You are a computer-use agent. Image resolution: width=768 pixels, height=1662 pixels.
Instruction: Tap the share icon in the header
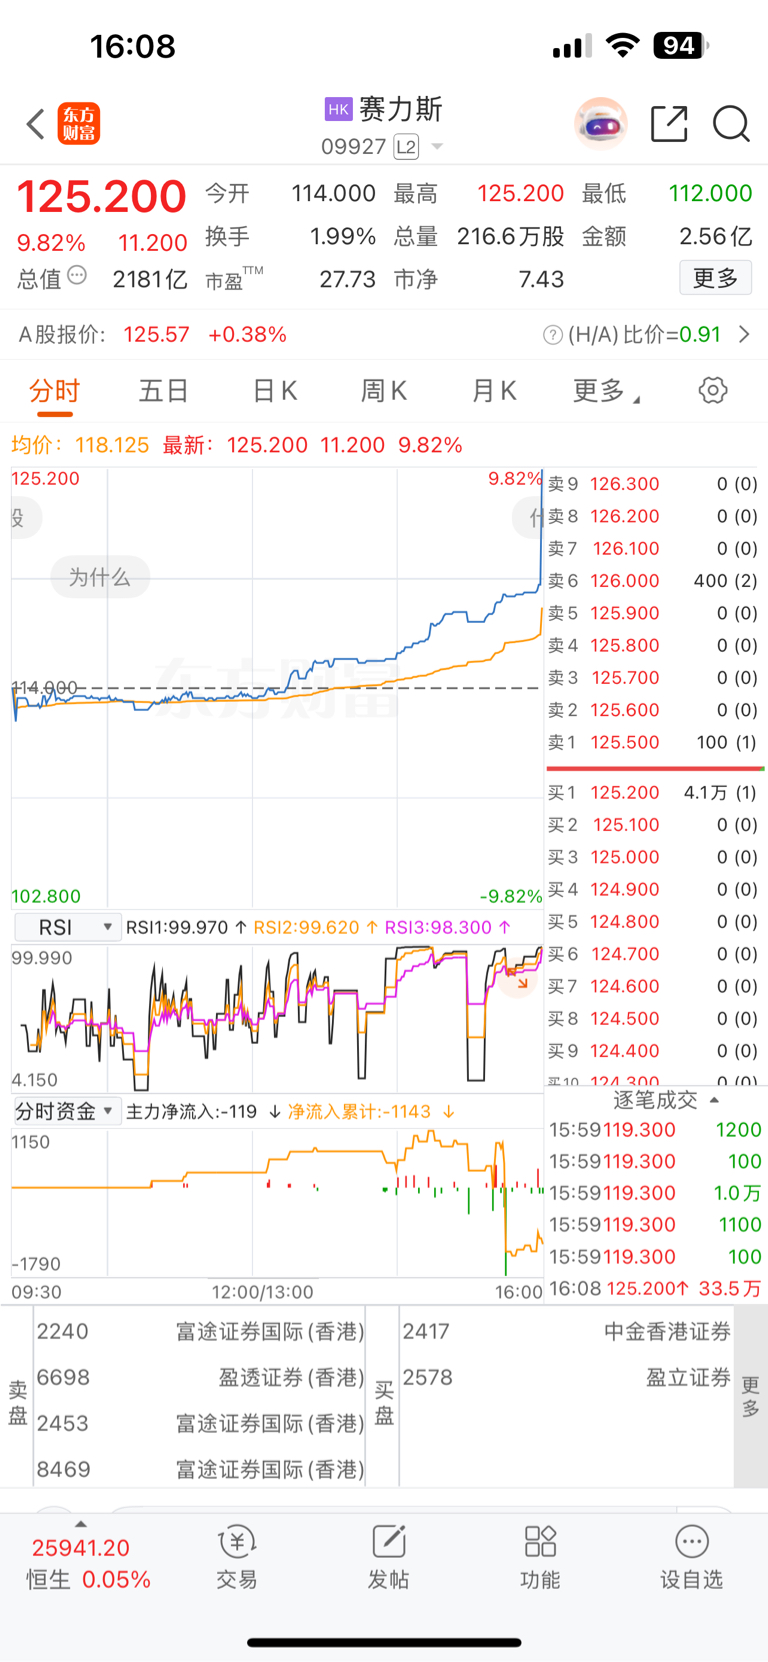(669, 124)
